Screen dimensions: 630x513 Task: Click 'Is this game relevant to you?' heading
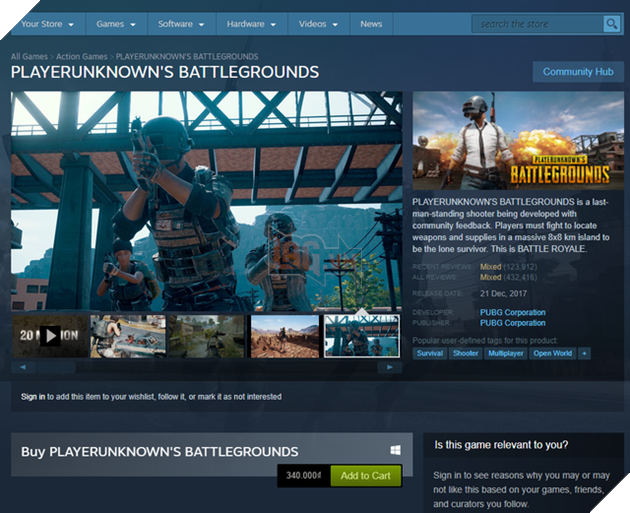point(501,445)
